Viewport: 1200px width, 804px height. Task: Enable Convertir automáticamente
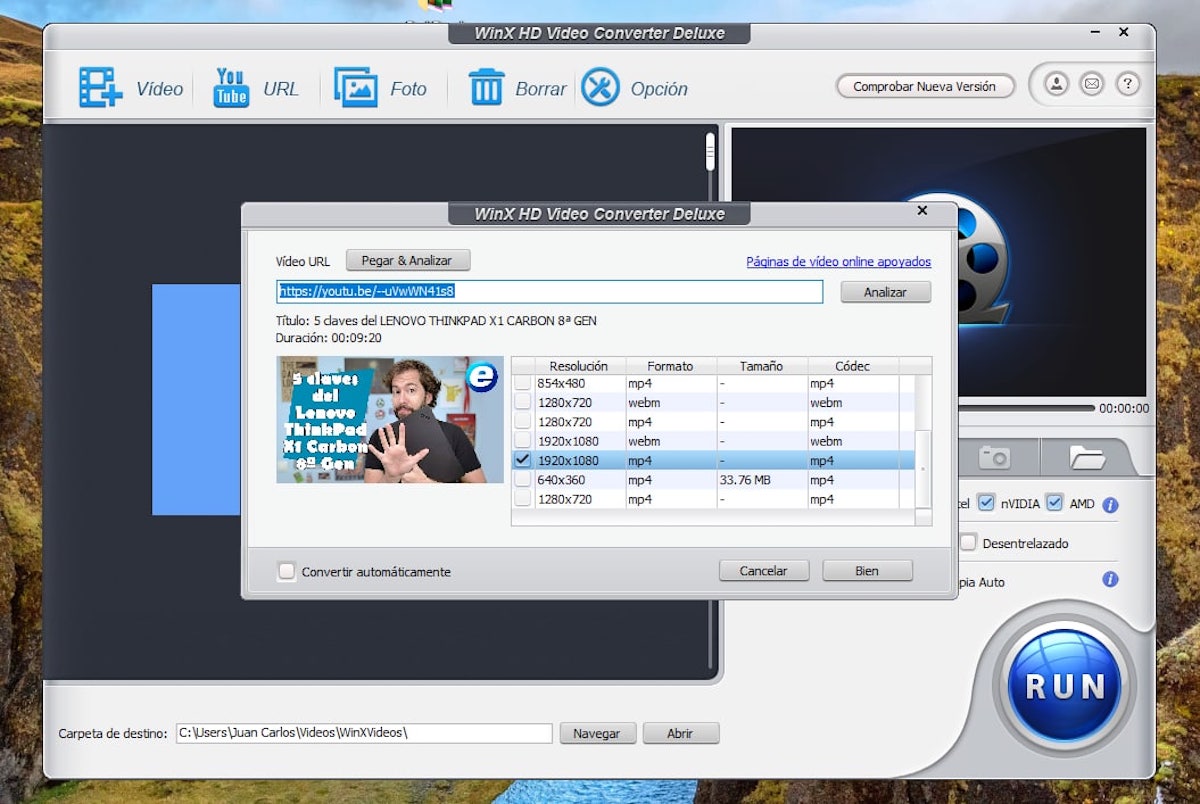pos(287,571)
